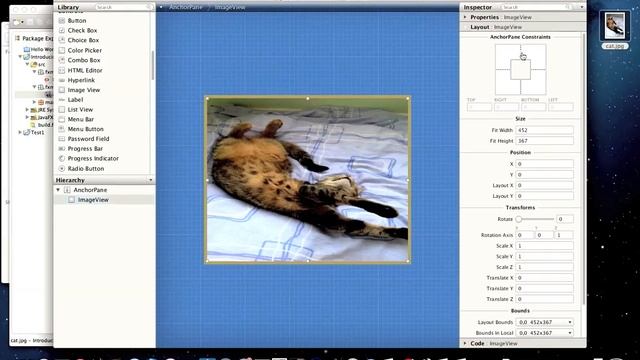
Task: Collapse the src folder in Package Explorer
Action: click(x=28, y=64)
